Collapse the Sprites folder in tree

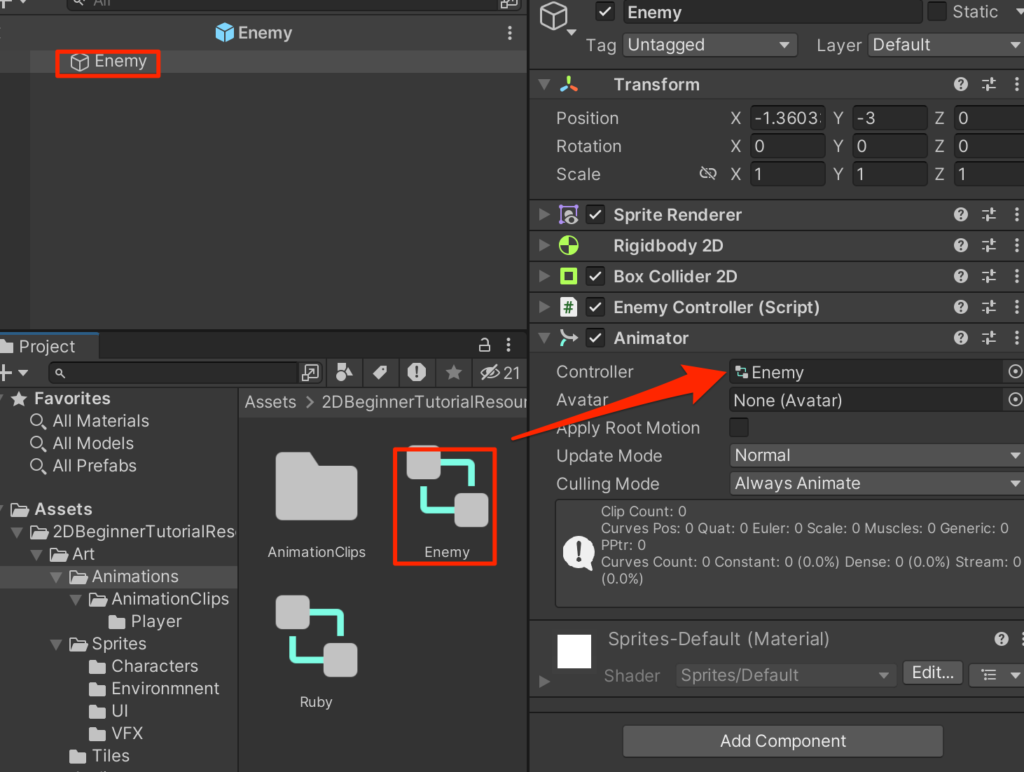[x=56, y=644]
